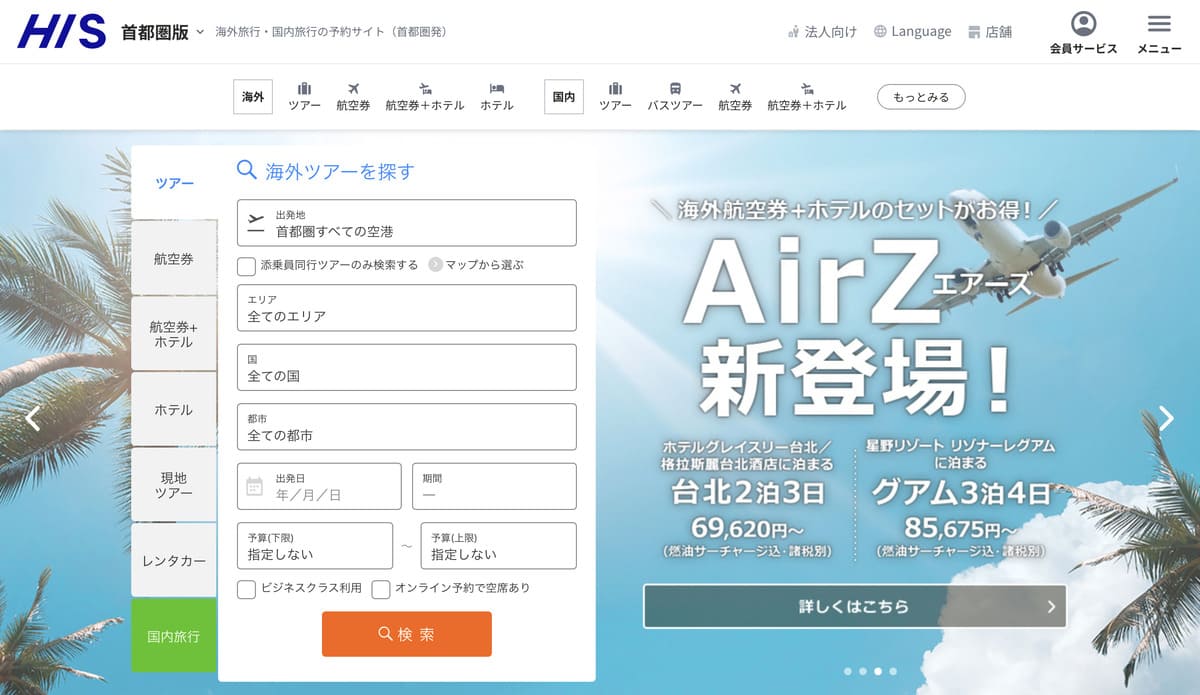Select the fourth banner pagination dot
Image resolution: width=1200 pixels, height=695 pixels.
point(893,671)
